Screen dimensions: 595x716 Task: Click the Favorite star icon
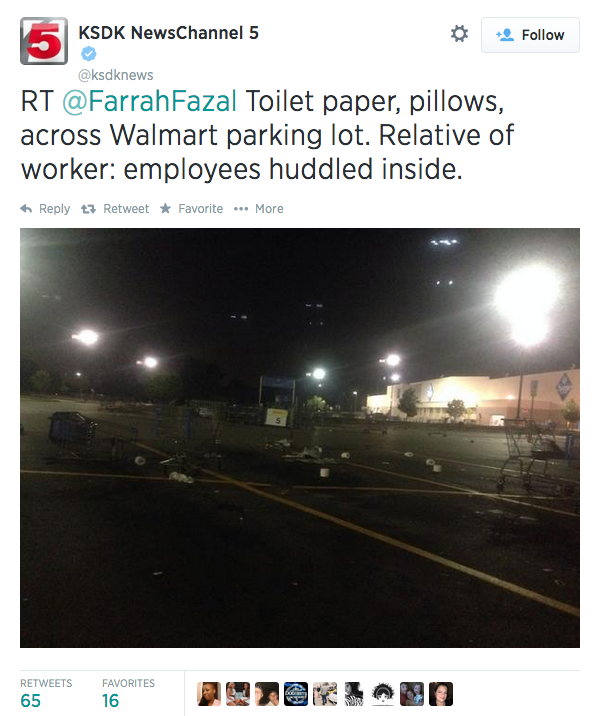coord(165,209)
